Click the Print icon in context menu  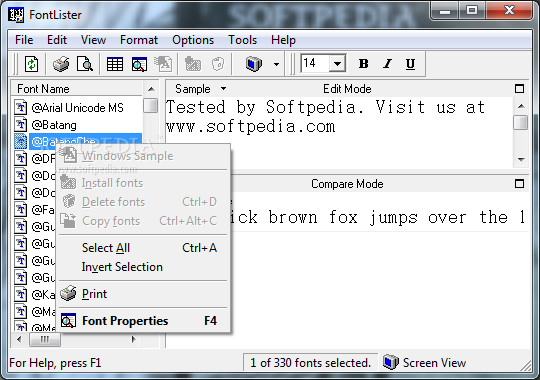(68, 294)
